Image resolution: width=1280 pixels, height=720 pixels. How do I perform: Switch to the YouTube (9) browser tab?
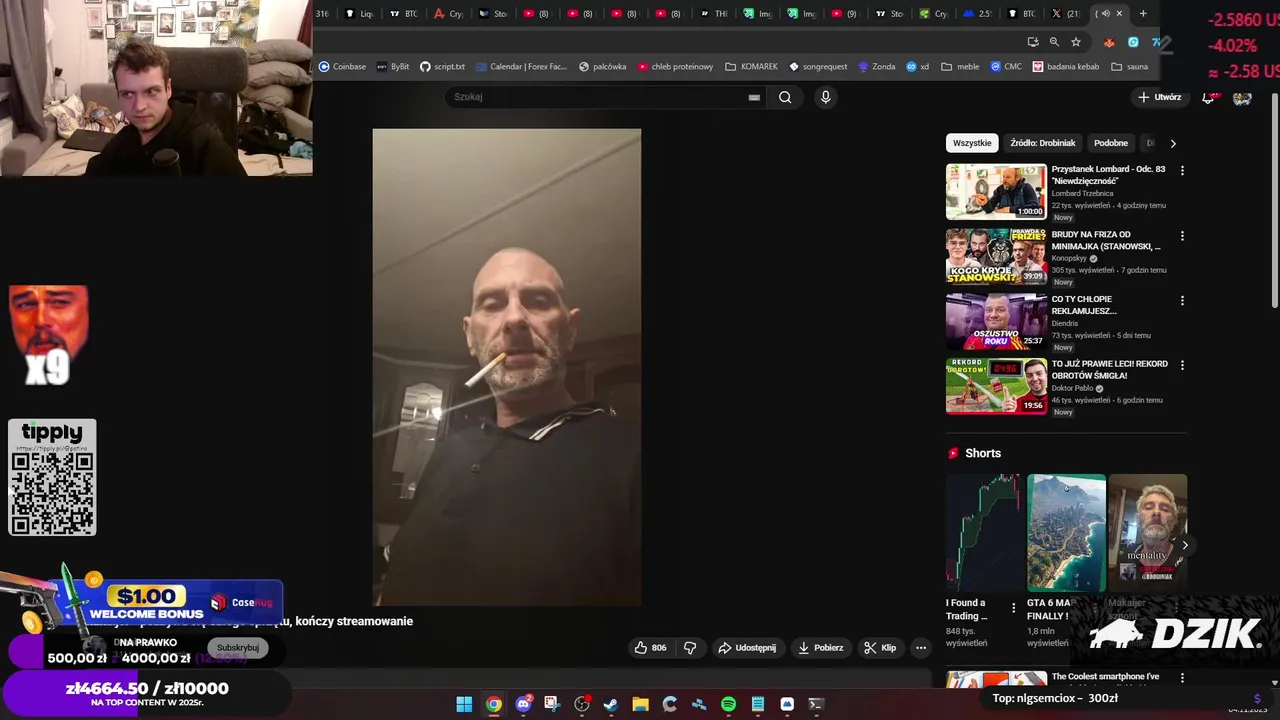click(x=846, y=14)
